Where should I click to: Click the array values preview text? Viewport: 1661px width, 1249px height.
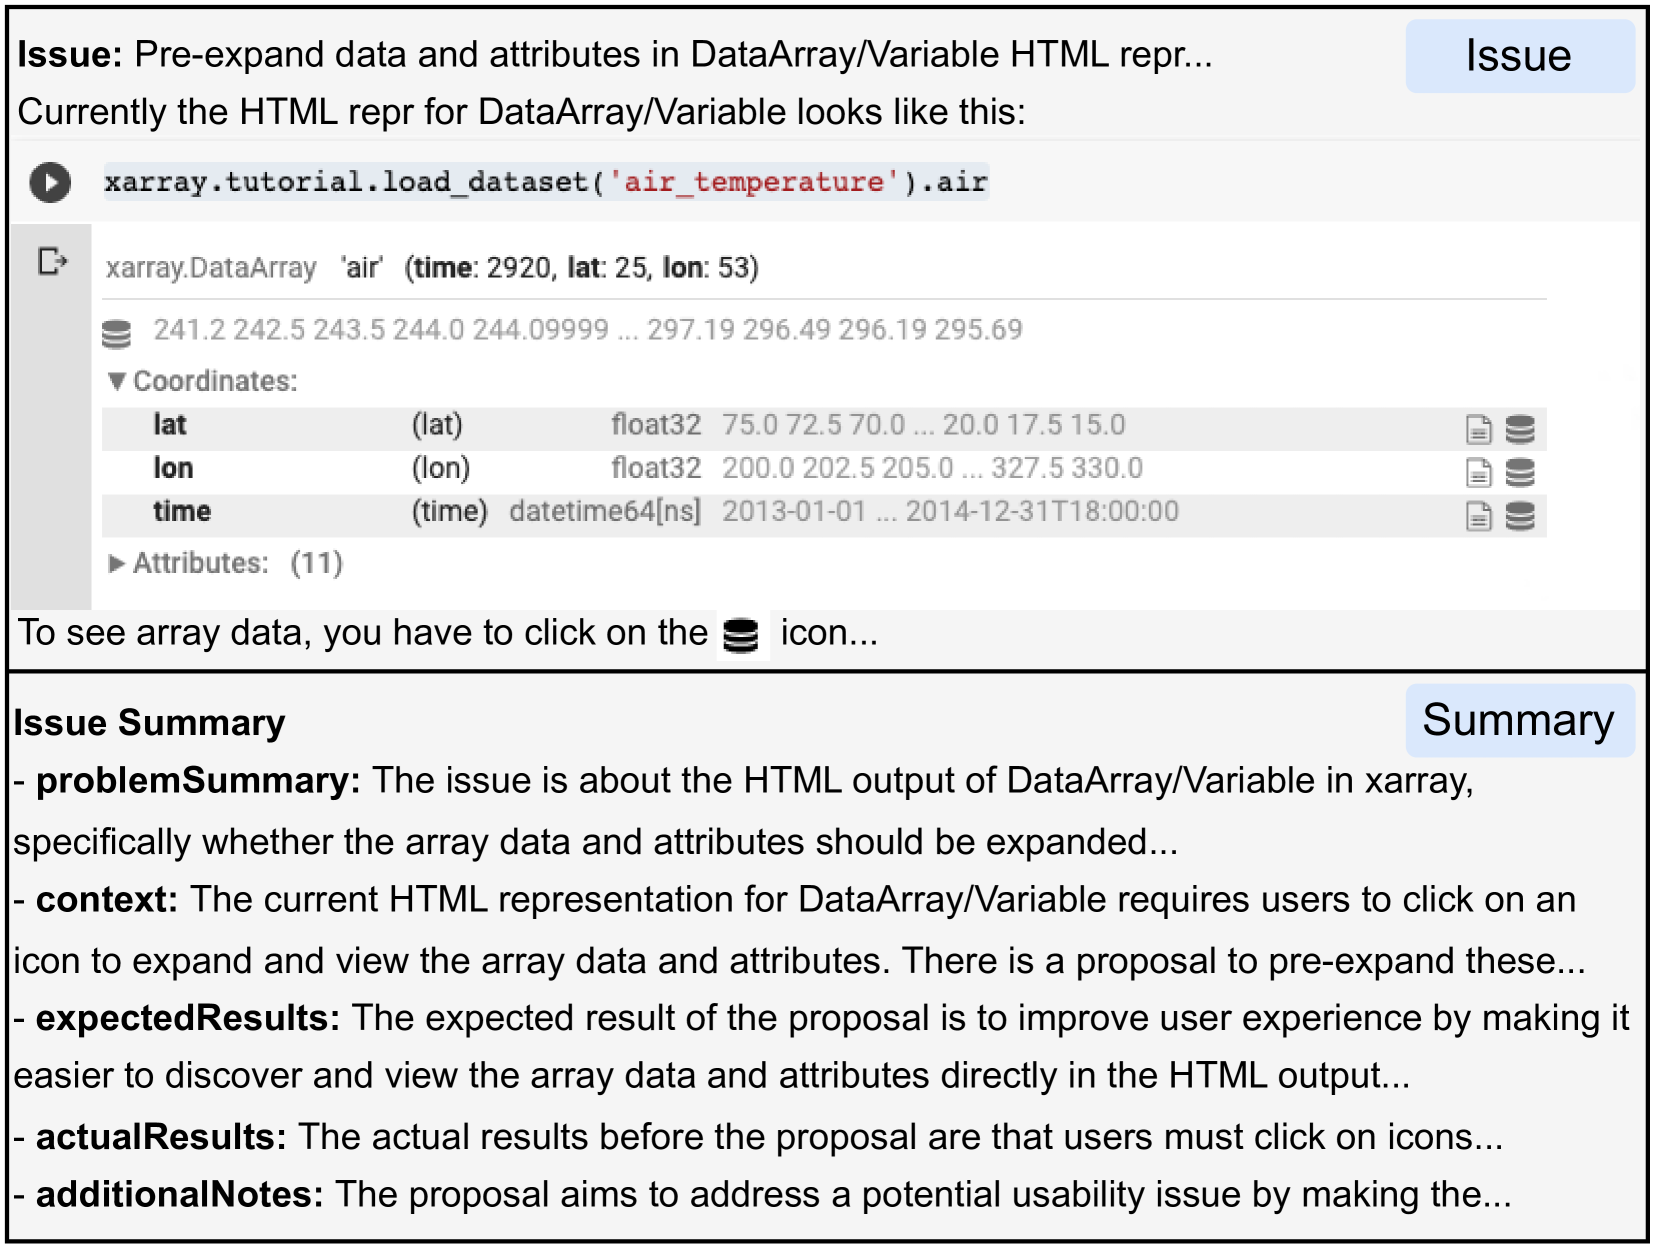coord(587,330)
